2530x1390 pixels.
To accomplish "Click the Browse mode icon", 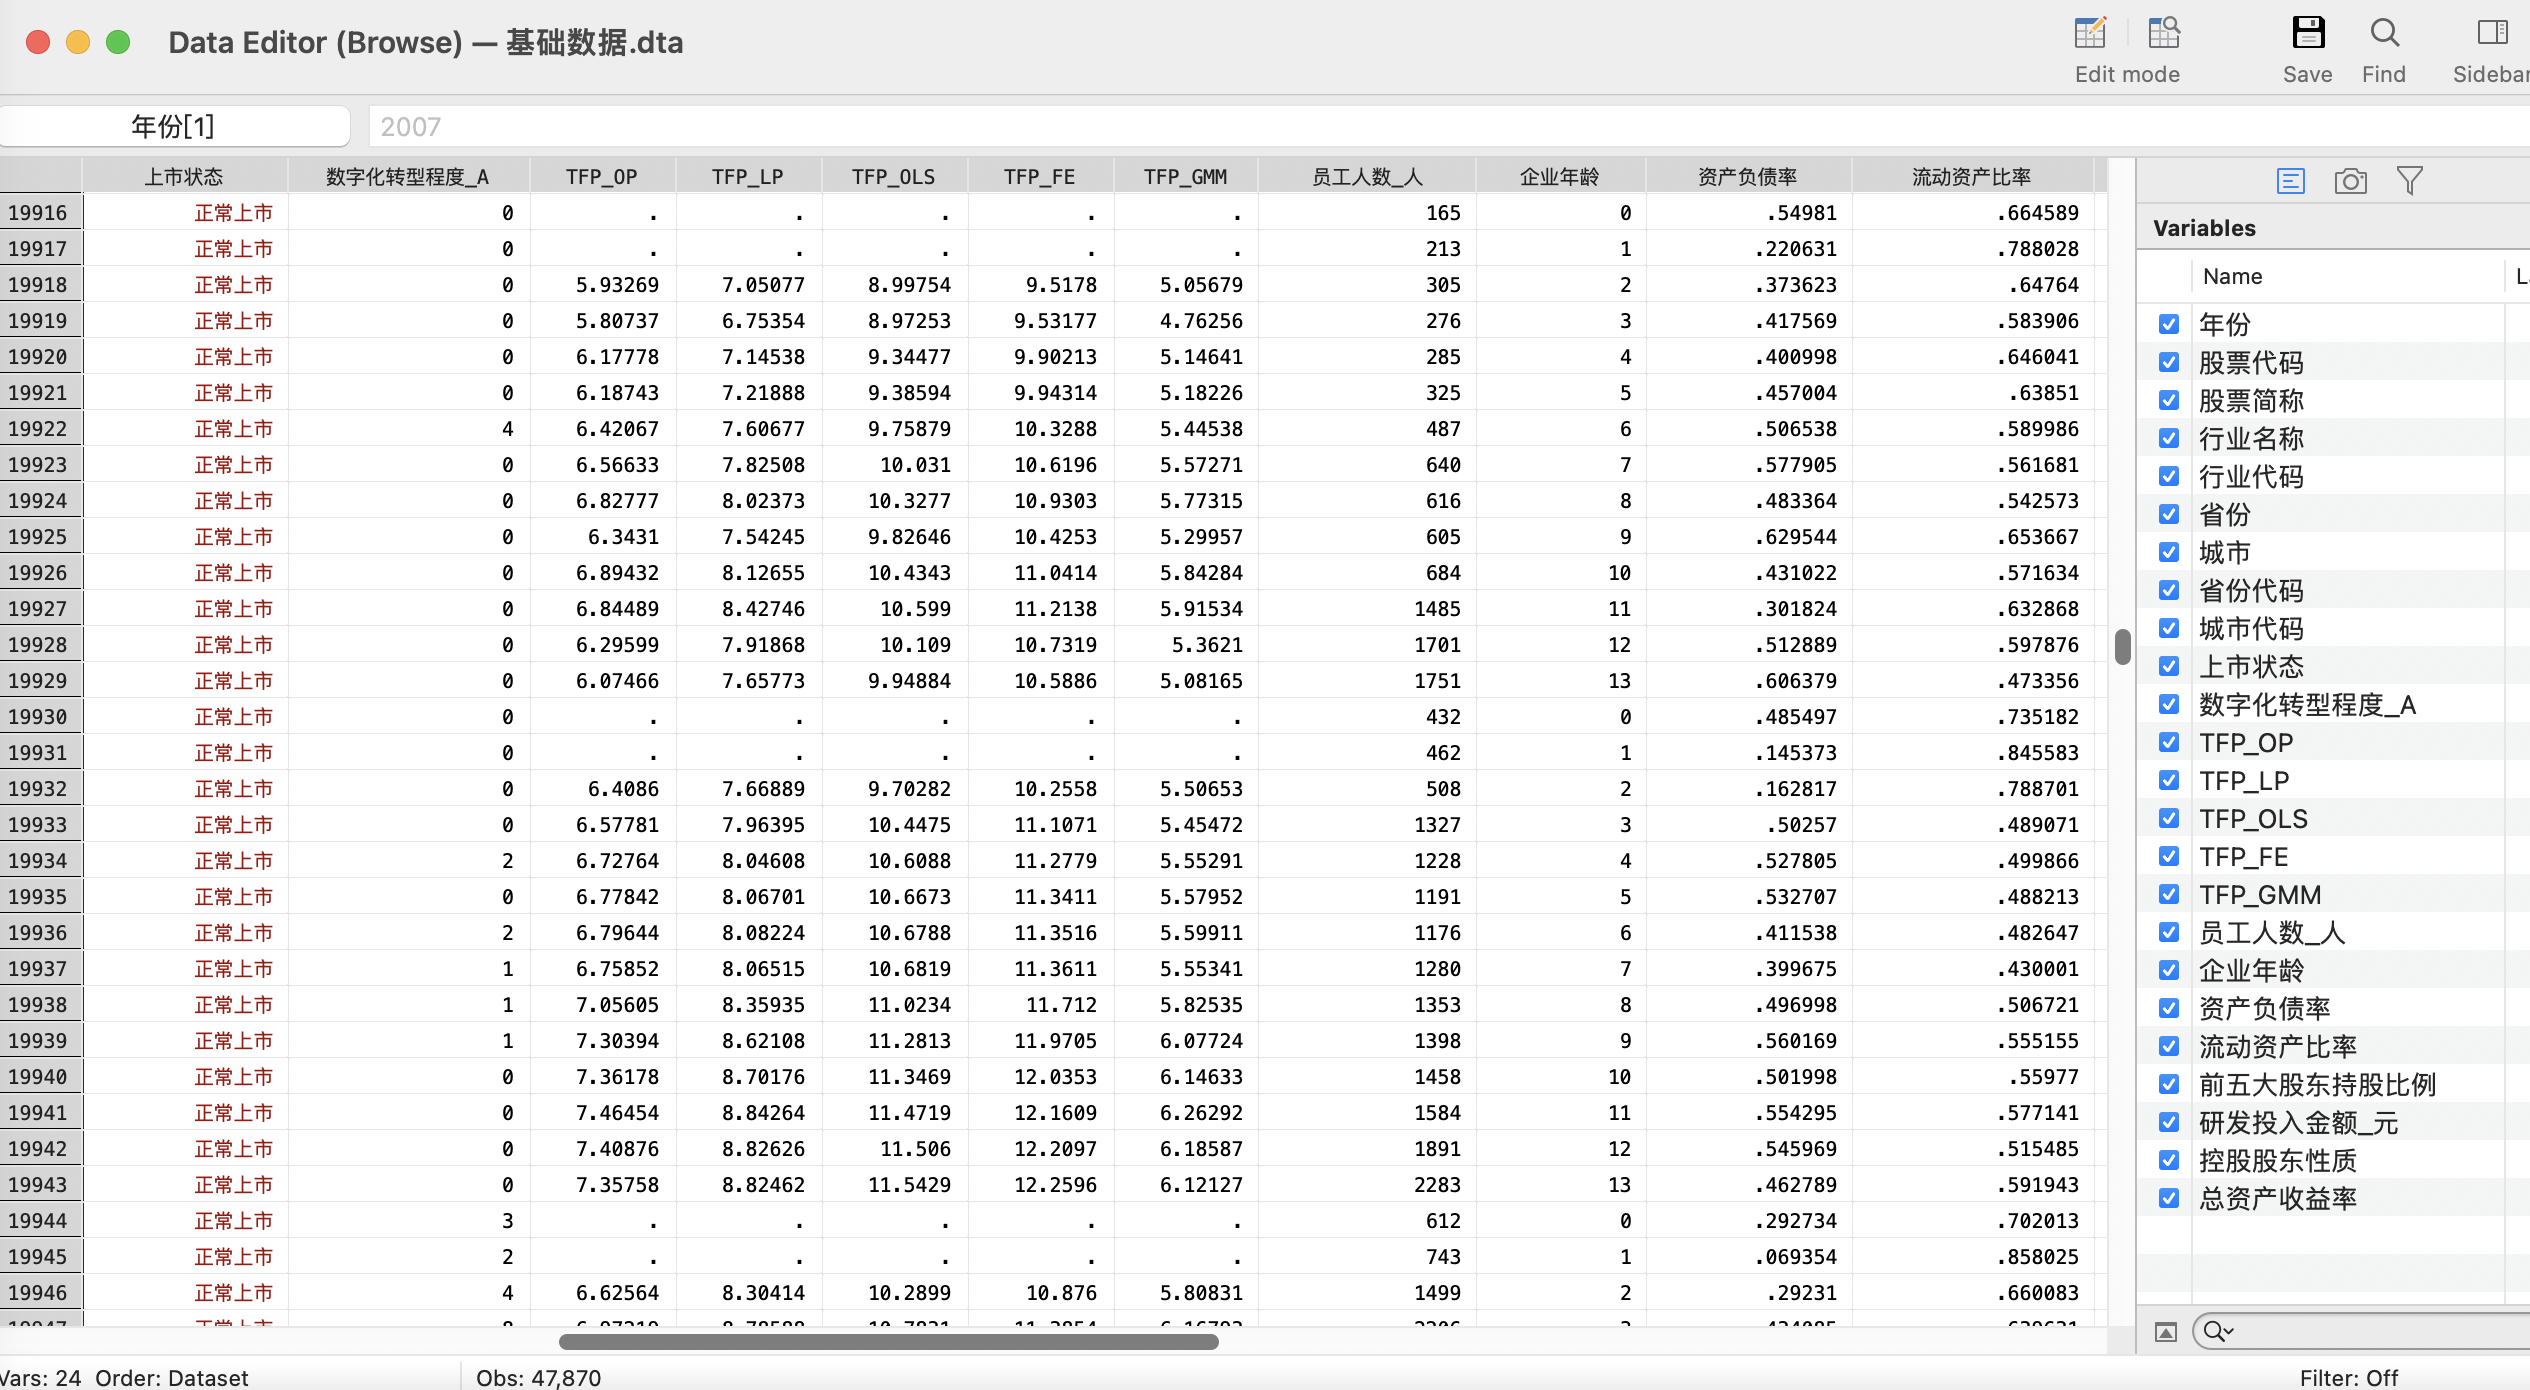I will pos(2164,33).
